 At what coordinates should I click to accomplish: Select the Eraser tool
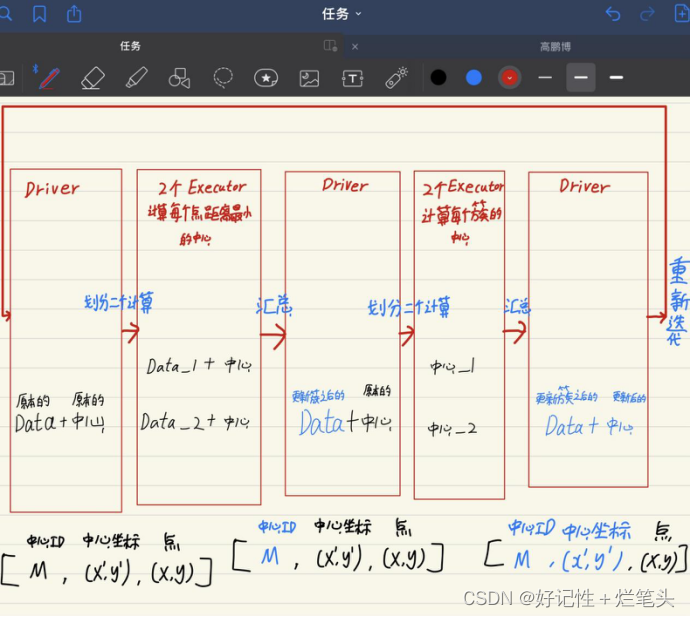coord(93,78)
